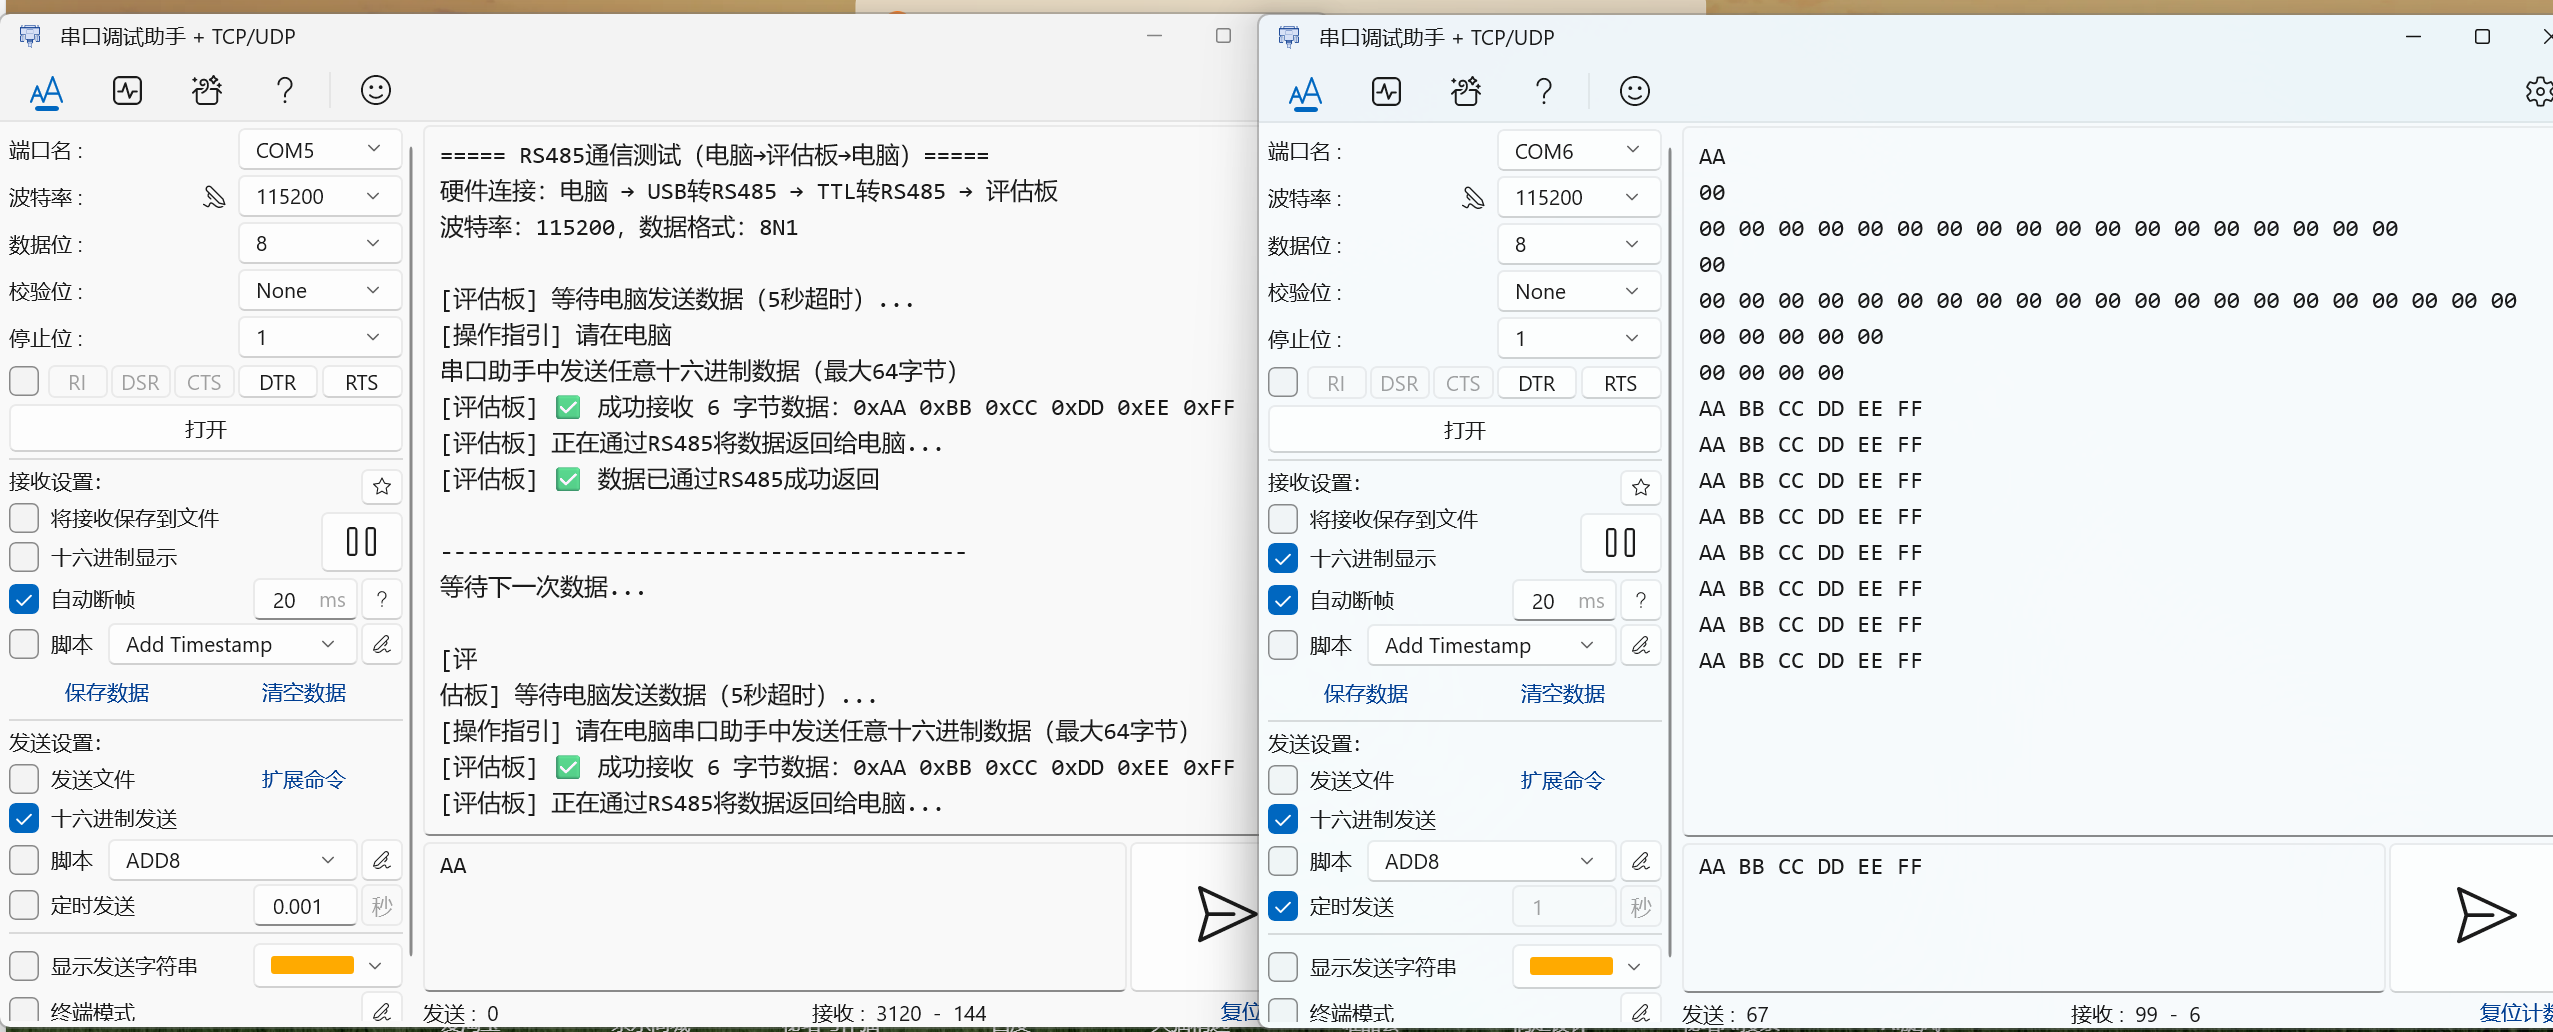Edit the ADD8 script via pencil icon
The width and height of the screenshot is (2553, 1032).
point(381,859)
